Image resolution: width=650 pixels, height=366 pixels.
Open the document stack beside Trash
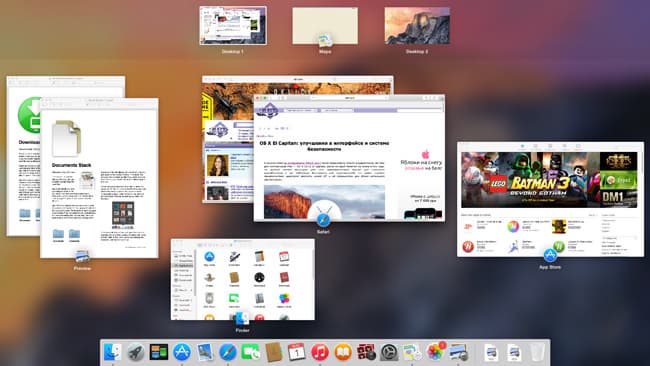(514, 353)
